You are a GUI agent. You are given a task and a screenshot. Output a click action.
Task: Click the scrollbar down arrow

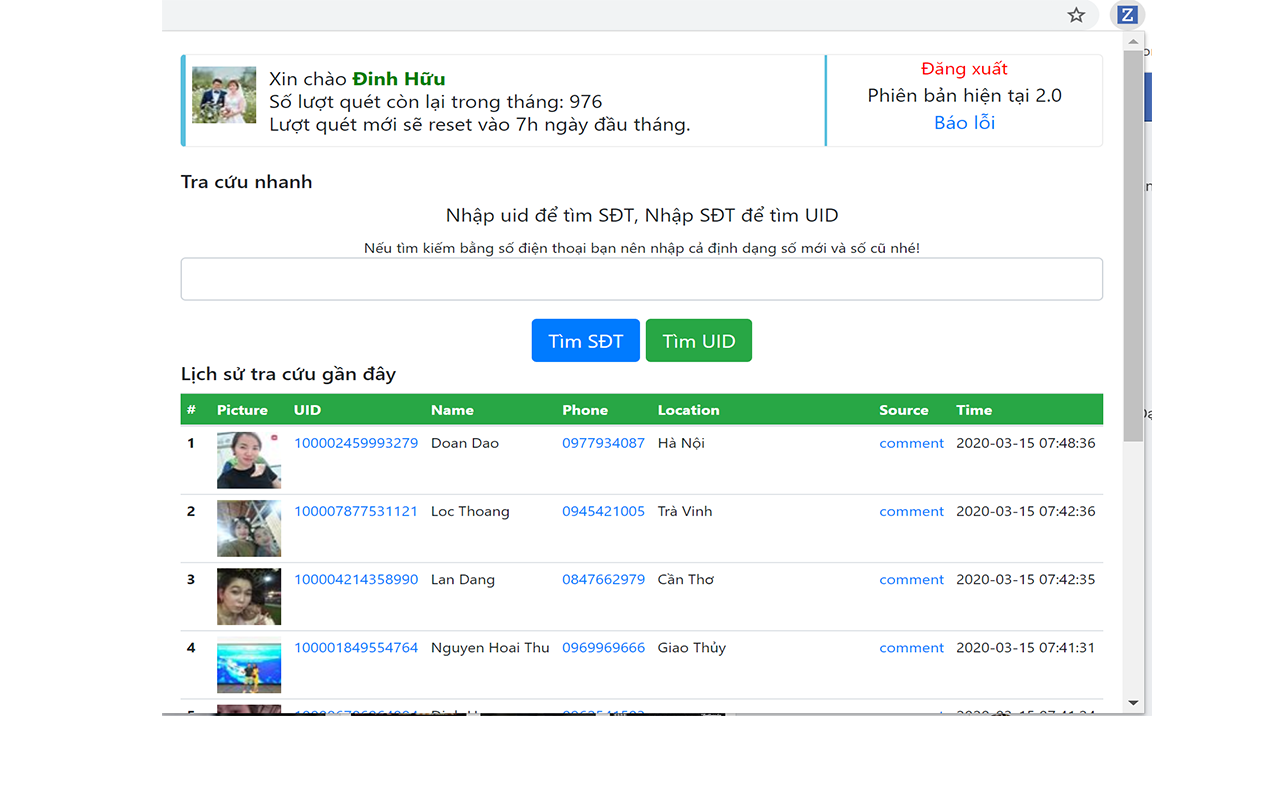coord(1132,702)
